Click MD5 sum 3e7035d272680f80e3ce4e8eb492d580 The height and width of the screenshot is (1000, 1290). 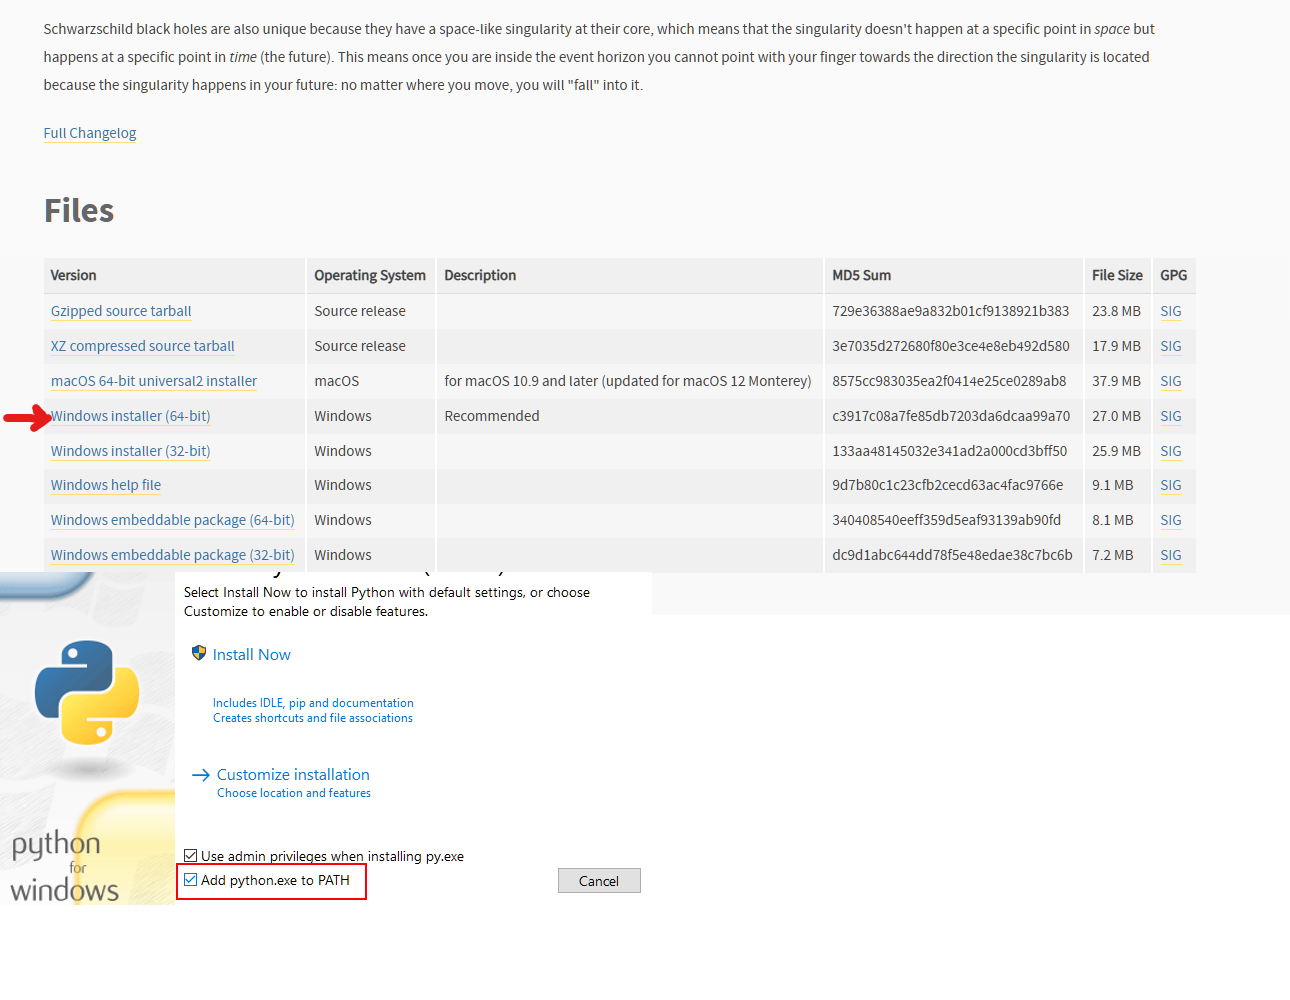951,346
